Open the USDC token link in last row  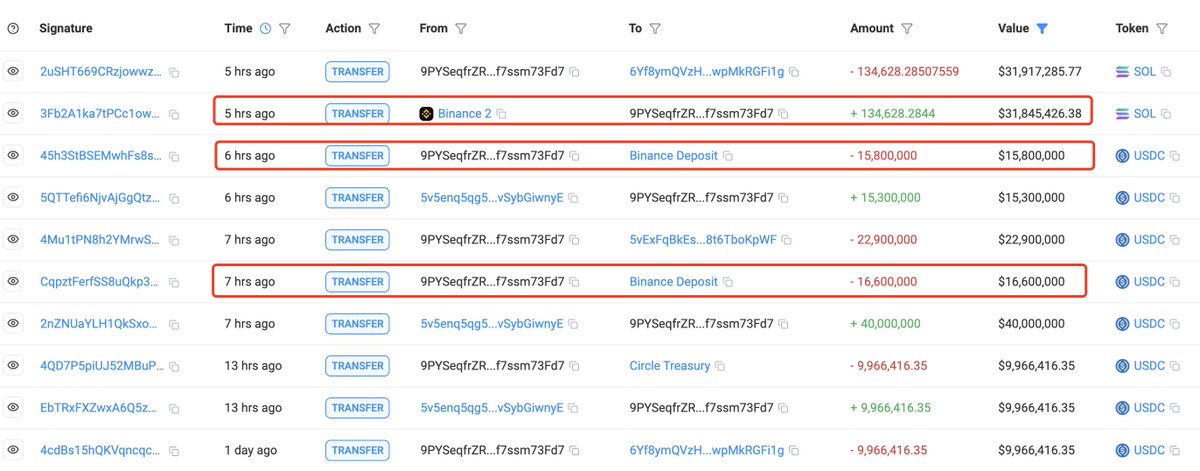pos(1148,450)
